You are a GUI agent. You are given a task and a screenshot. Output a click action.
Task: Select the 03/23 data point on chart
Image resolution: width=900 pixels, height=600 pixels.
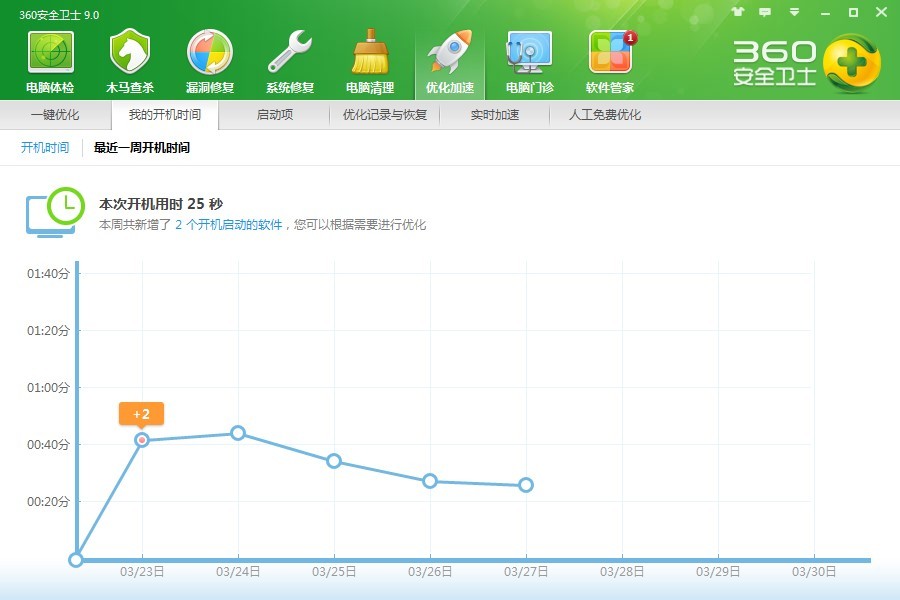[x=142, y=440]
